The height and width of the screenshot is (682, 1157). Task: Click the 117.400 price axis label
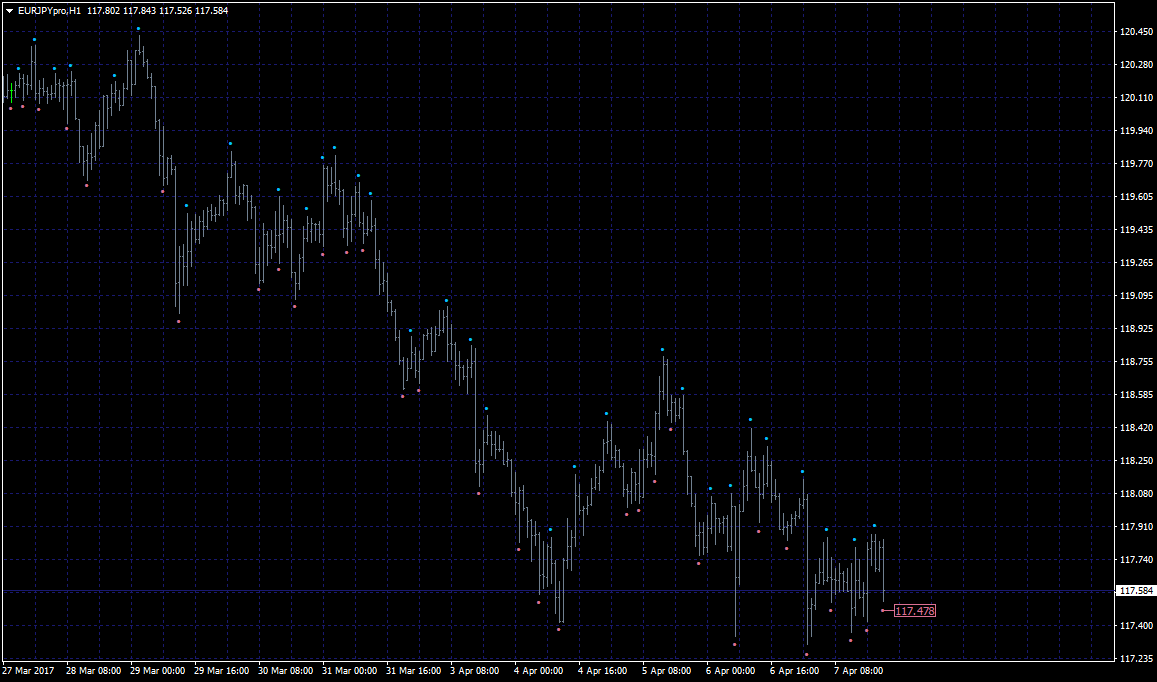click(x=1136, y=626)
